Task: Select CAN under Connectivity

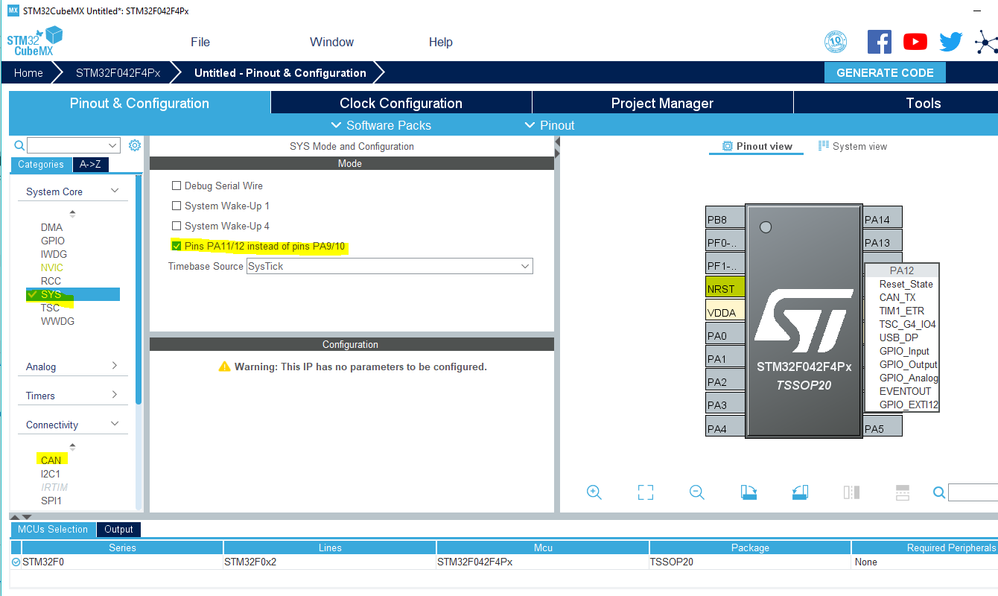Action: coord(51,460)
